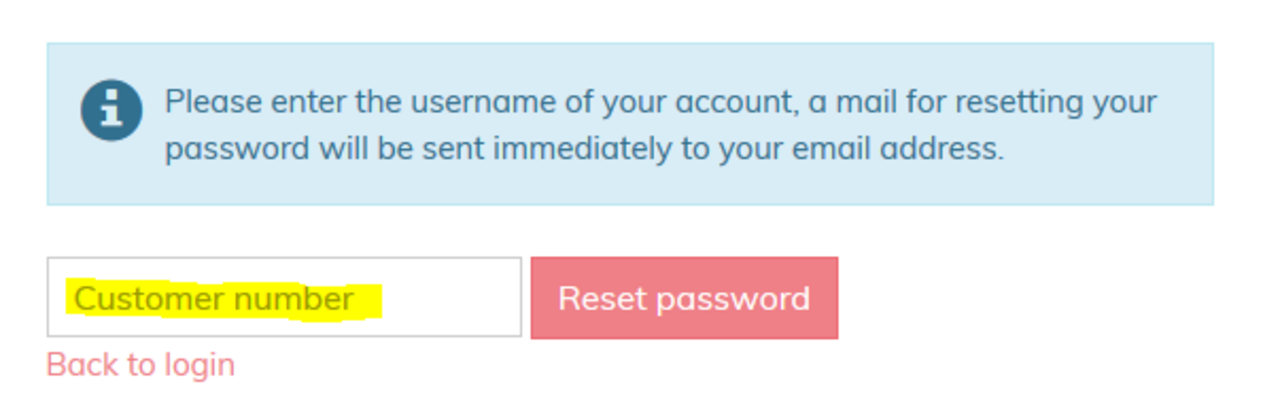Click the word 'login' in the bottom link
Viewport: 1280px width, 420px height.
tap(198, 365)
